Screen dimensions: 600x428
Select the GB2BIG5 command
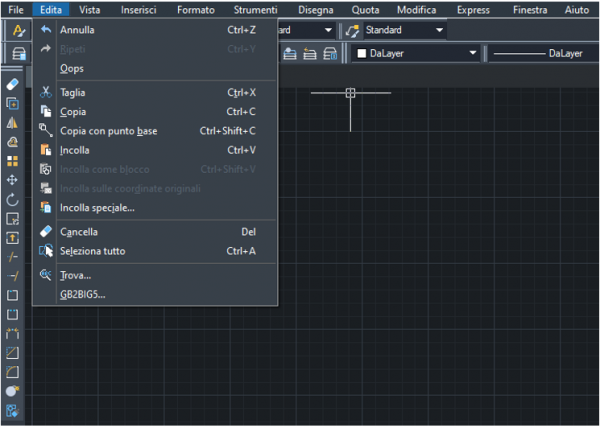pos(155,295)
